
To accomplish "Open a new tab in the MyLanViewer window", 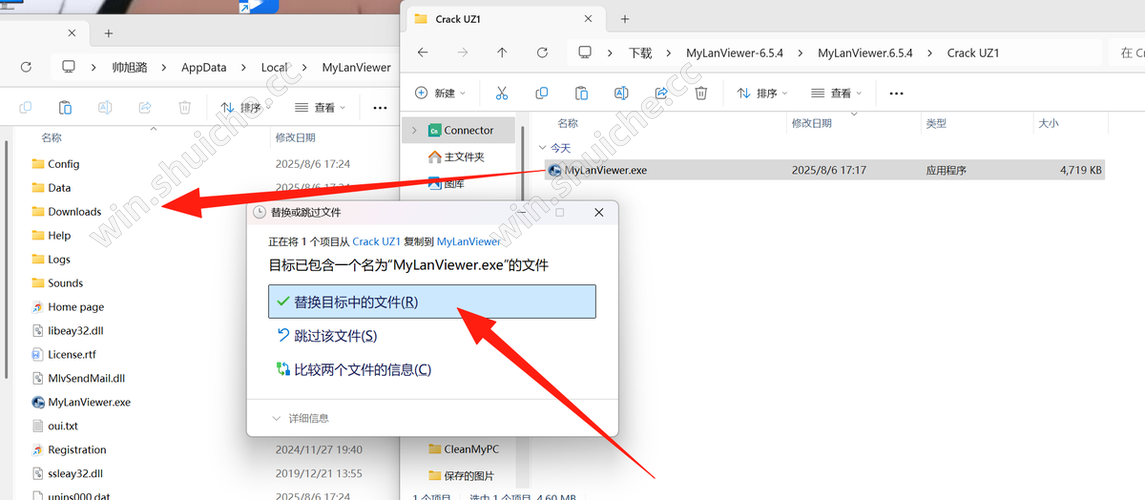I will point(108,33).
